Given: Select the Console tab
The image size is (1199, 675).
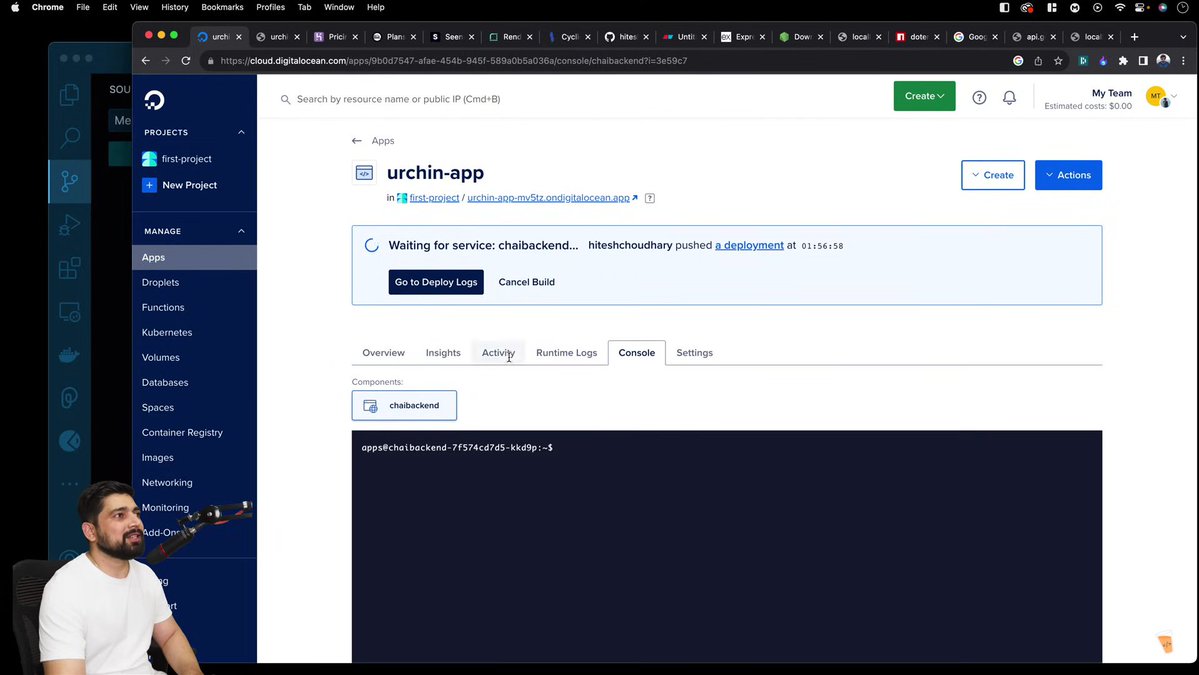Looking at the screenshot, I should (636, 353).
